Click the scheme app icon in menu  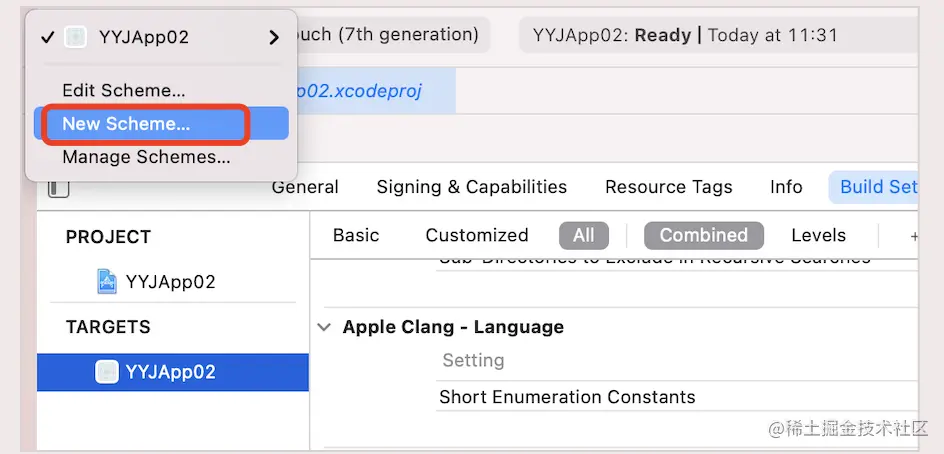coord(76,38)
